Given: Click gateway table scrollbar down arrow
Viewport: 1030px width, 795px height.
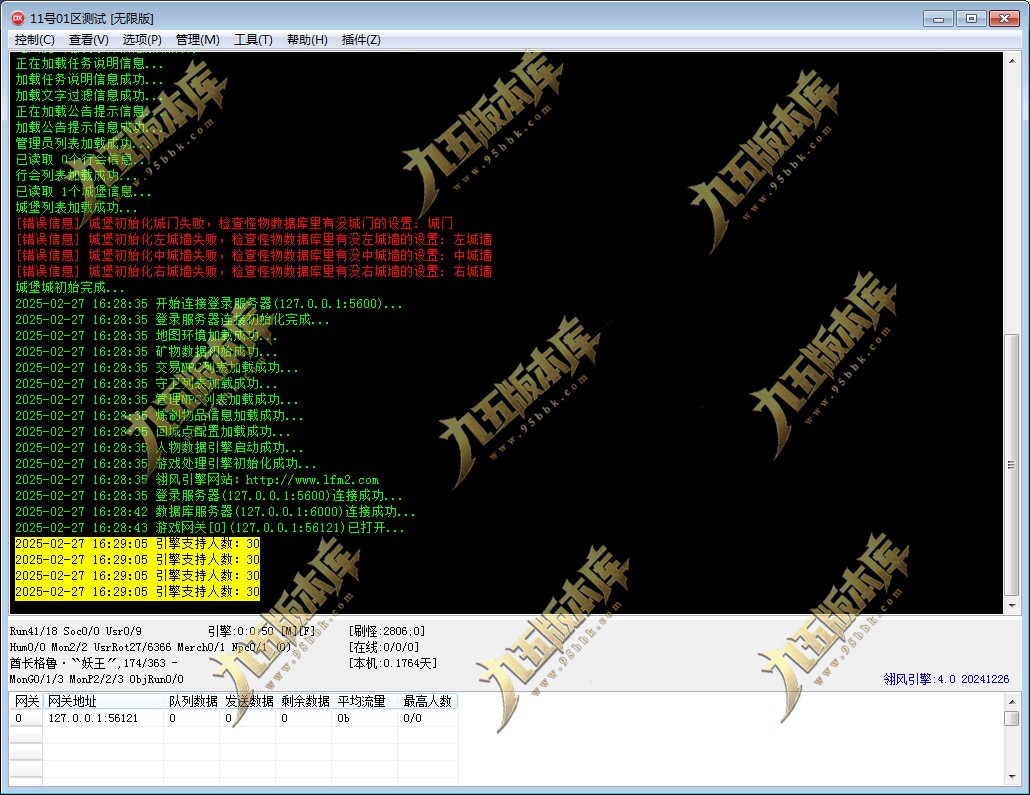Looking at the screenshot, I should [x=1012, y=777].
